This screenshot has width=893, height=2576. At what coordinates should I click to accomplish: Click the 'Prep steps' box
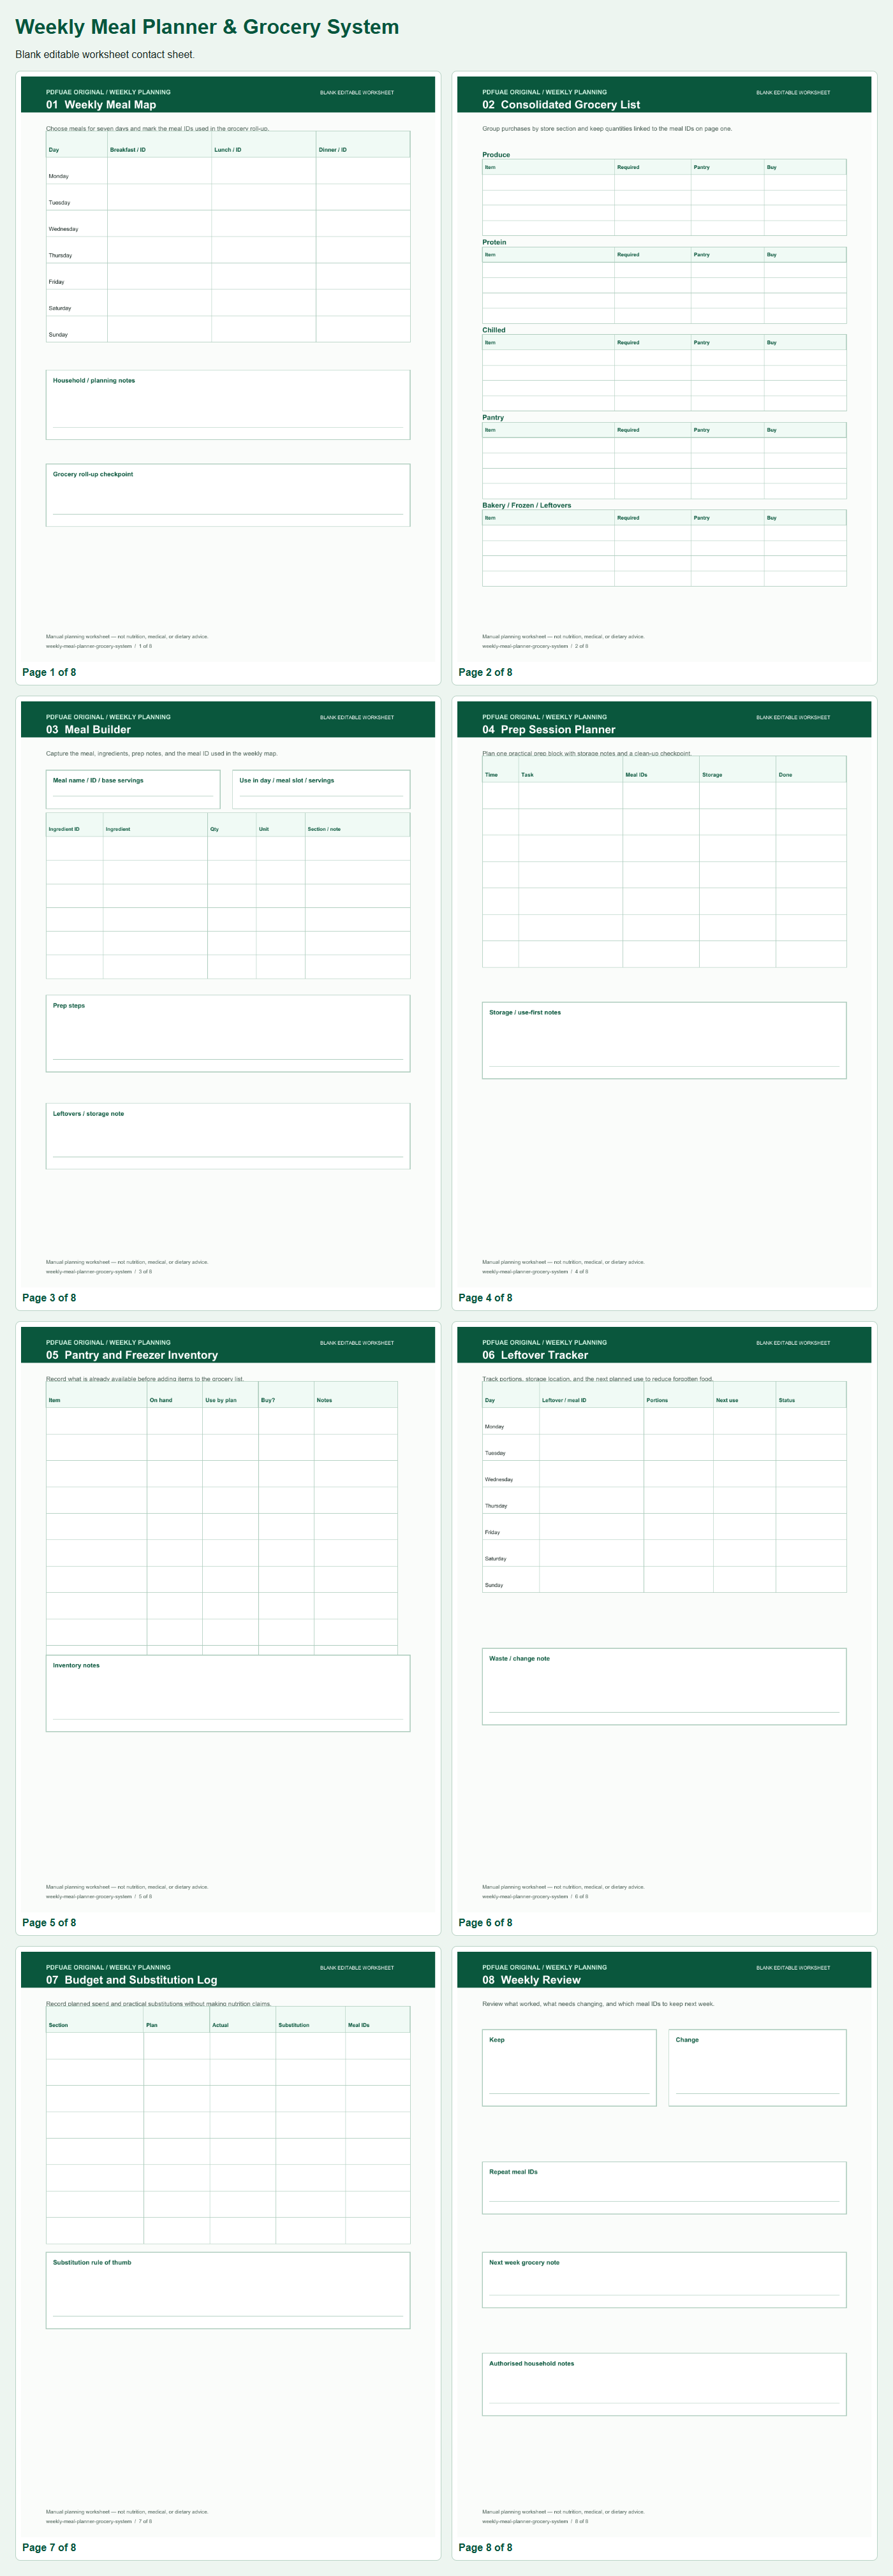[228, 1033]
